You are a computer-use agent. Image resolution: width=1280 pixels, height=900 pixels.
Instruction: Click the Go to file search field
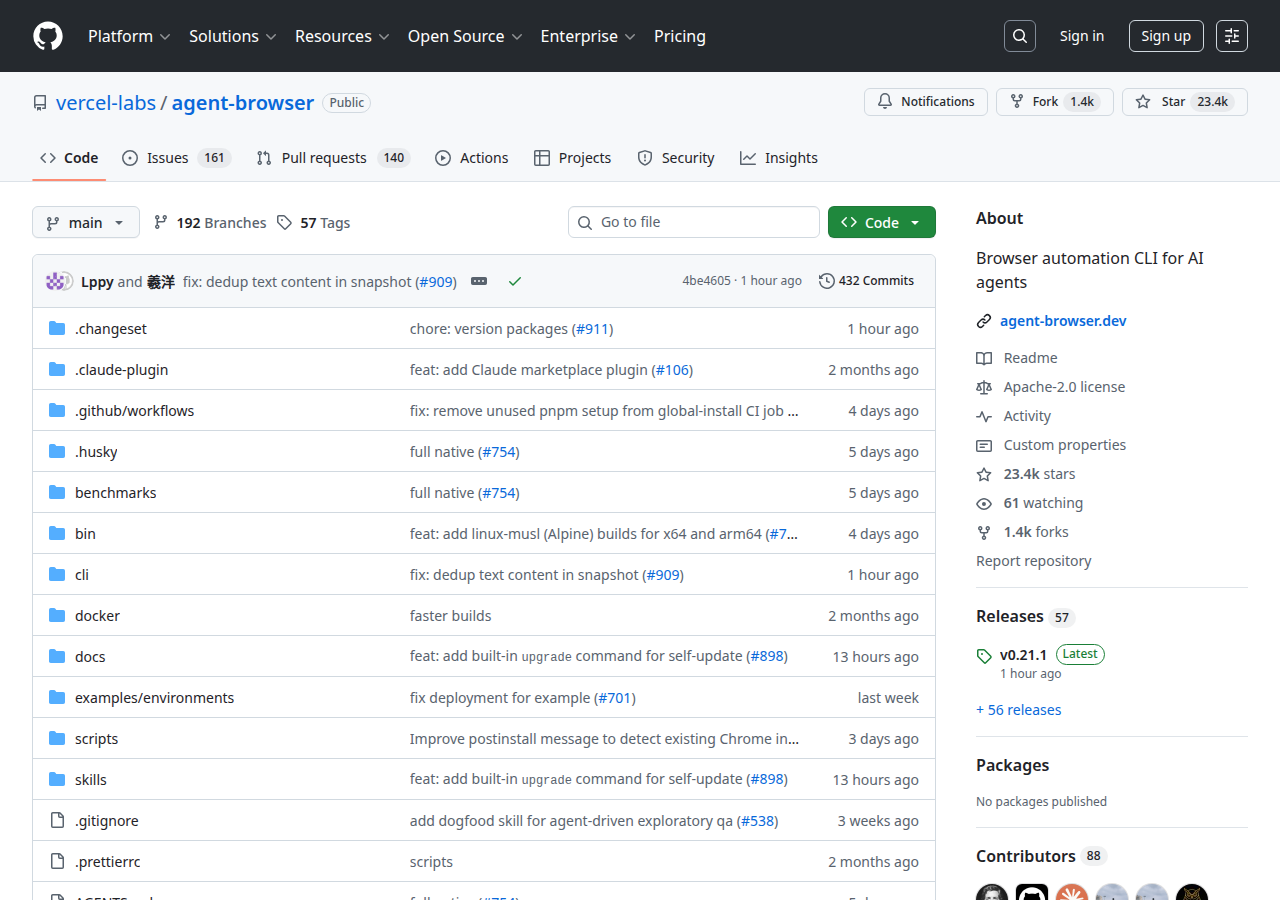pos(693,222)
